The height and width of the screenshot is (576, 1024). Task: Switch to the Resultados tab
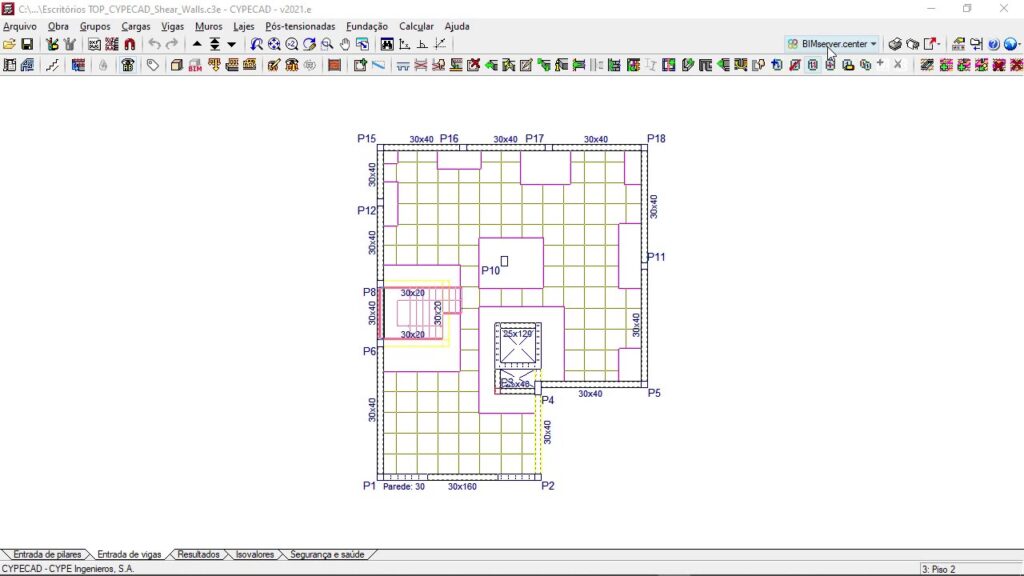click(198, 554)
